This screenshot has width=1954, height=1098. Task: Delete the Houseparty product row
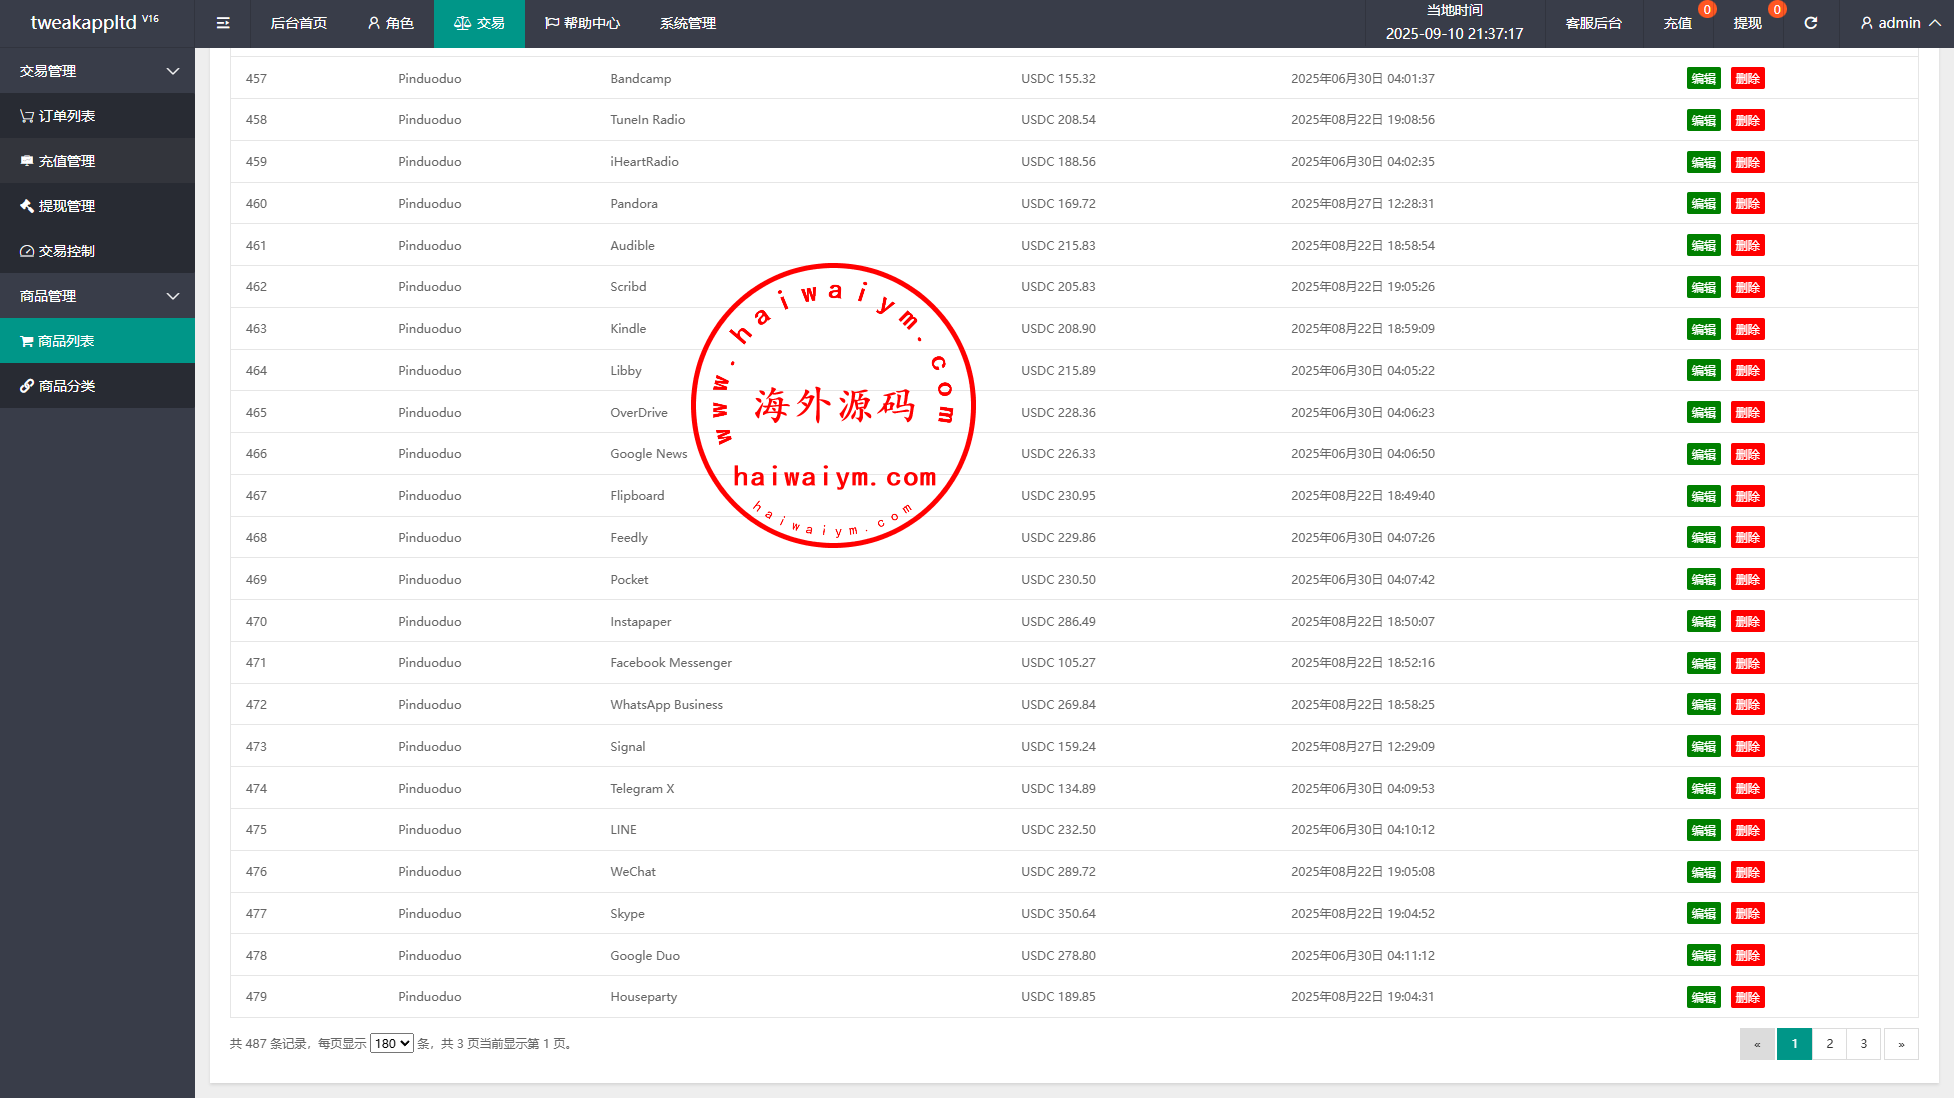click(1747, 997)
